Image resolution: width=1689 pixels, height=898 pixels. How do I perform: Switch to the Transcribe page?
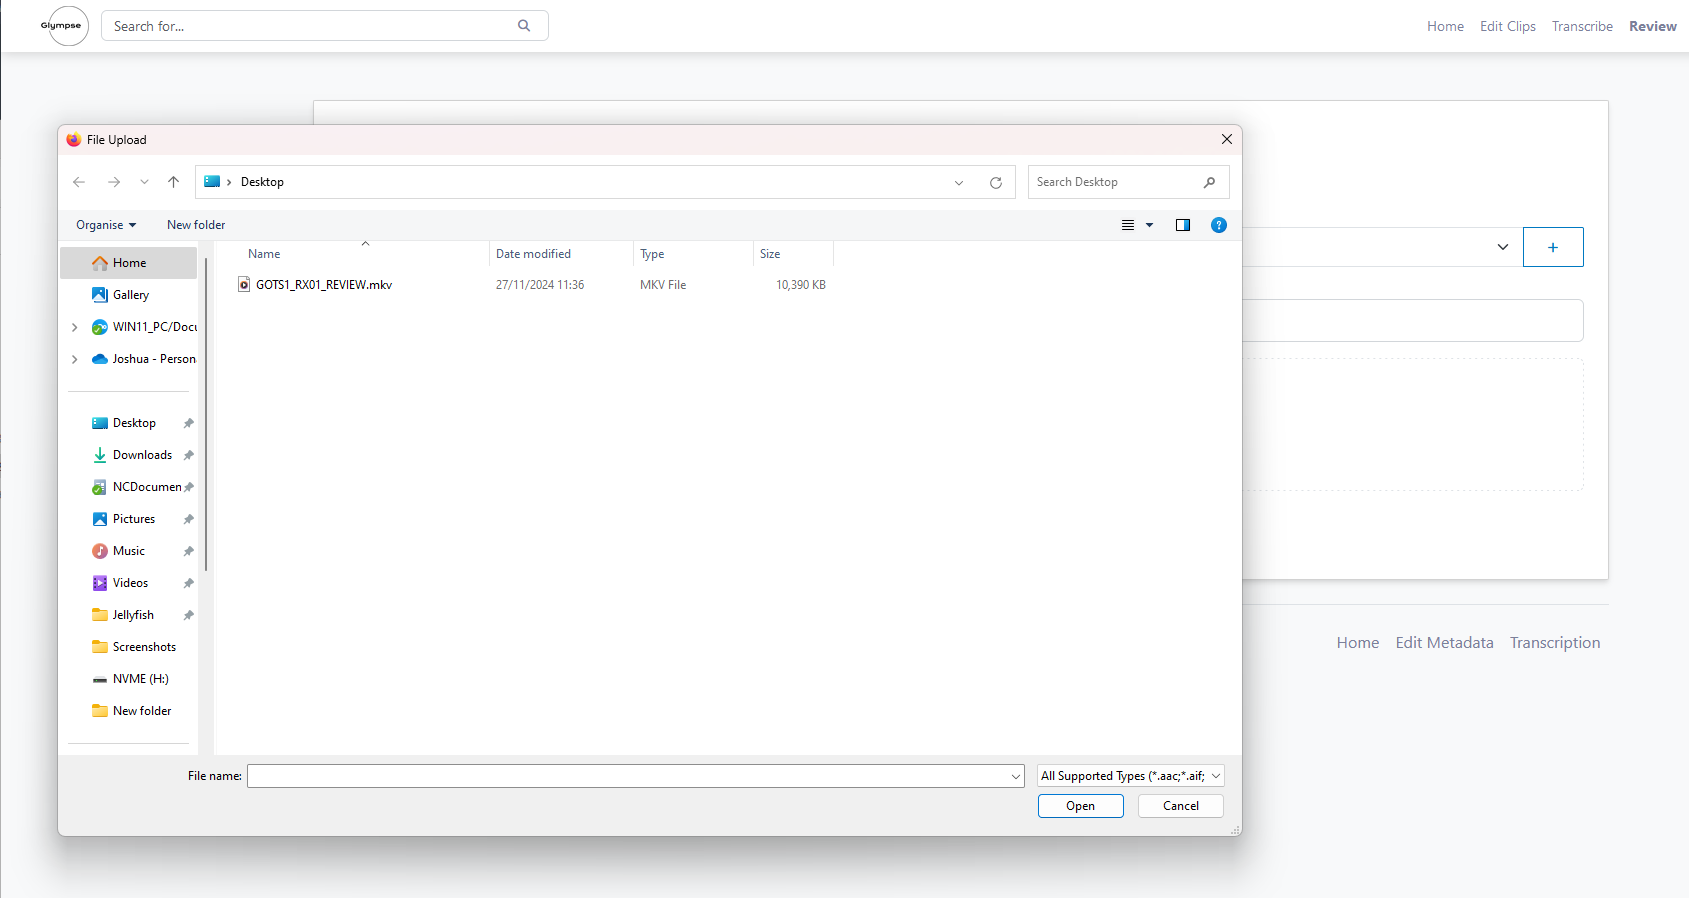(1581, 26)
